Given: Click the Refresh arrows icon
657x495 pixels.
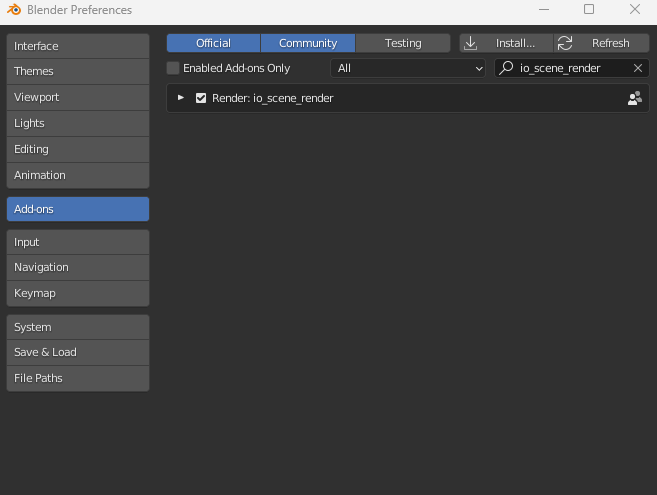Looking at the screenshot, I should (565, 43).
